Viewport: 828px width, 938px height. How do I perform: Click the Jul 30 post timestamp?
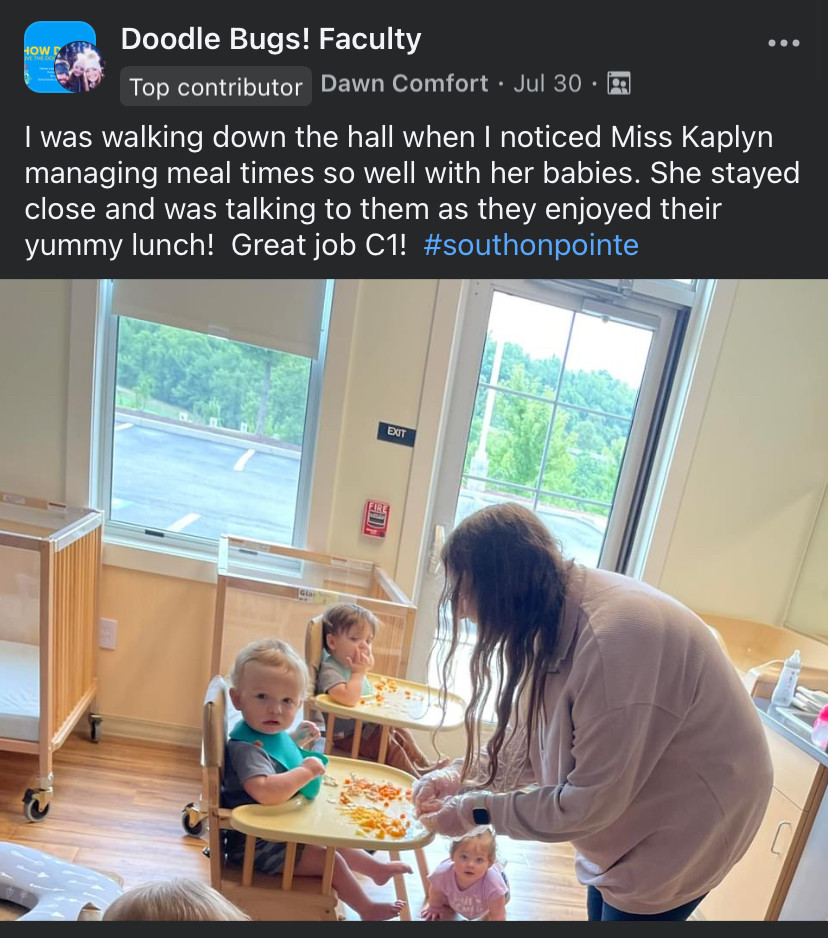tap(547, 83)
